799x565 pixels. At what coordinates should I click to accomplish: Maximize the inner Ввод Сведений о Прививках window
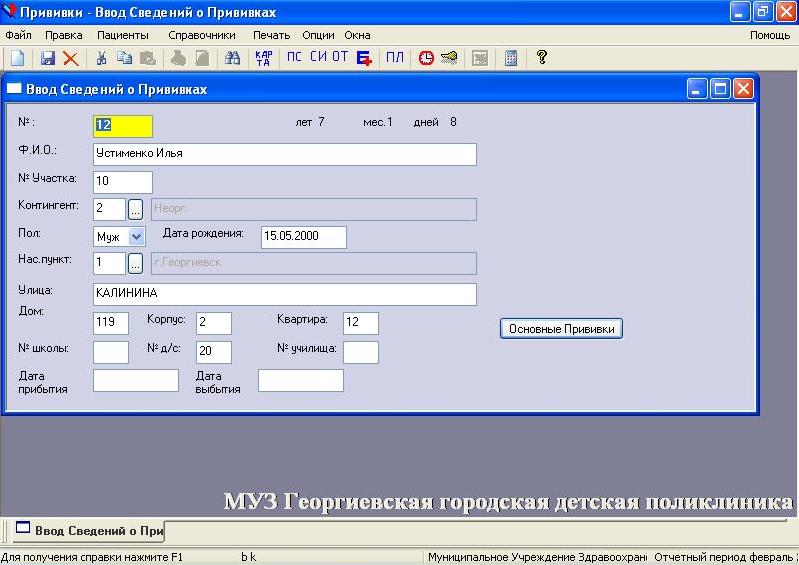tap(720, 89)
